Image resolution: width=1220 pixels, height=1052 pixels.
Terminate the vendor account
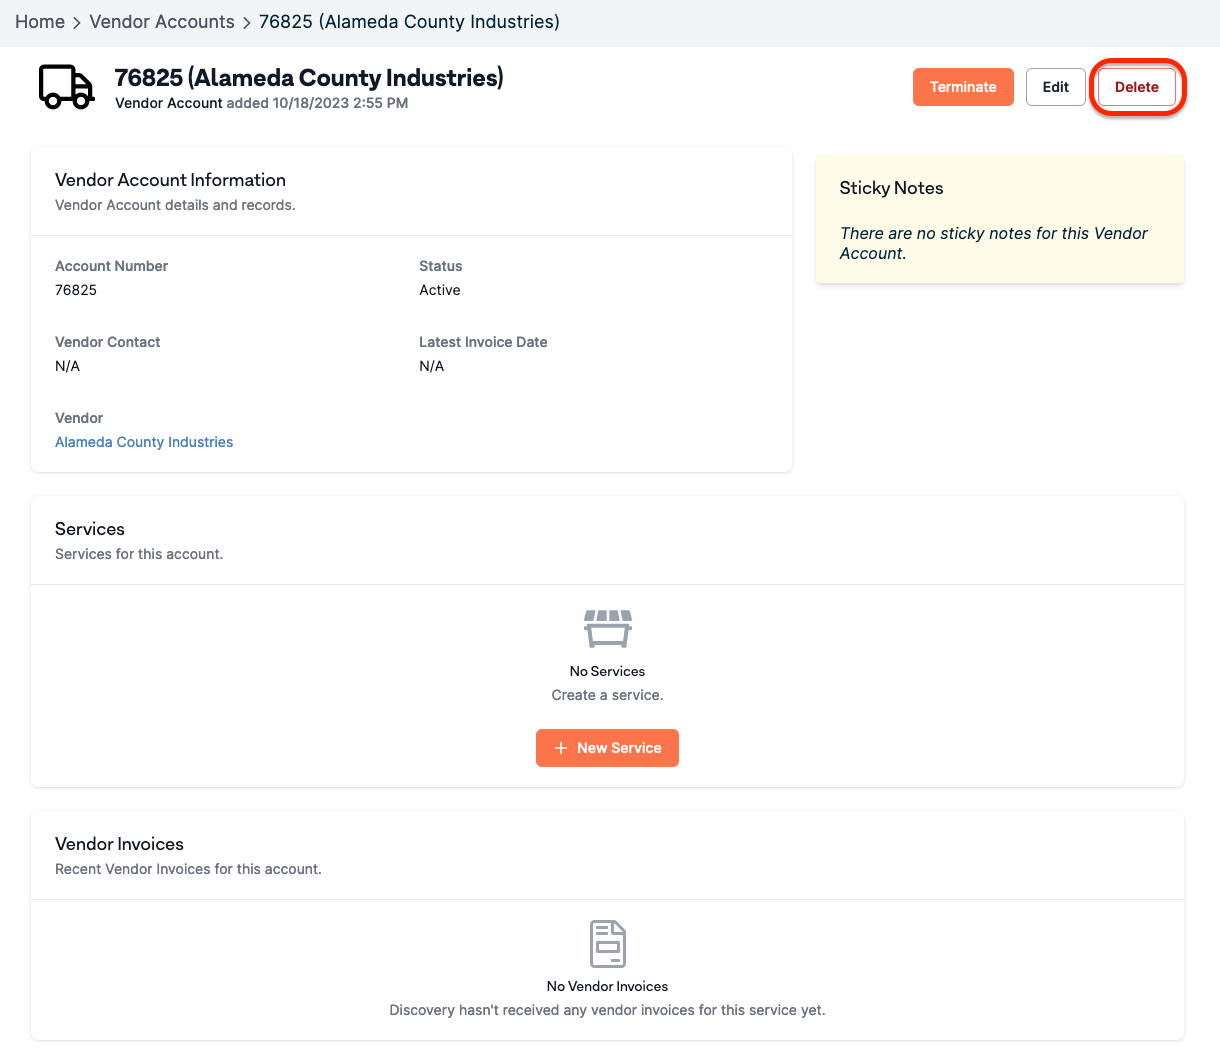pos(963,87)
